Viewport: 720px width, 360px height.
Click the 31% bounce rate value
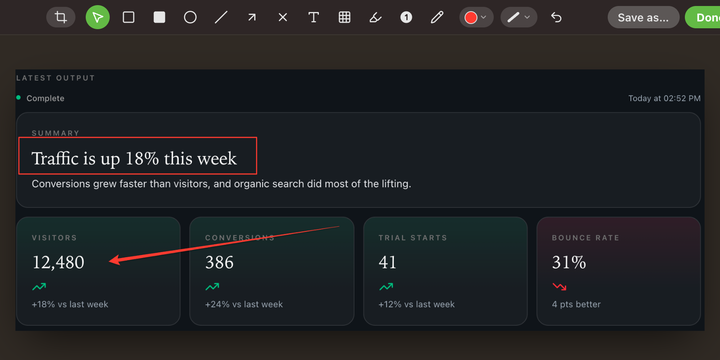[x=569, y=263]
